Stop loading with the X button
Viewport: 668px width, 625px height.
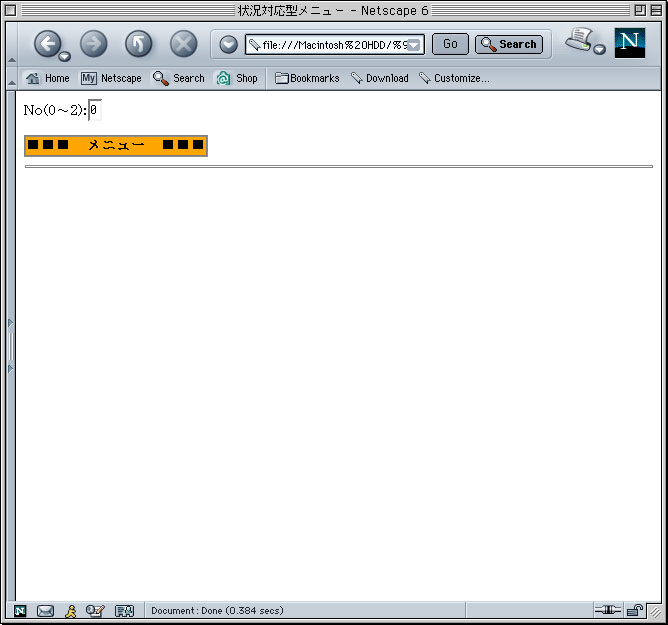184,43
